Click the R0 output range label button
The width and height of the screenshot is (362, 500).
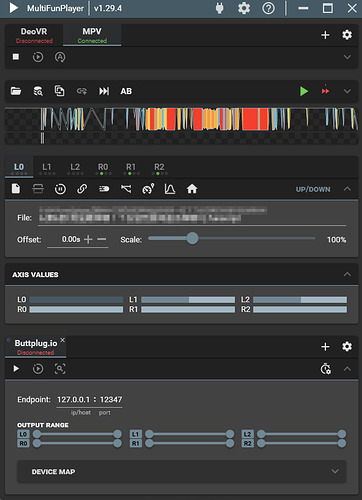pyautogui.click(x=23, y=443)
